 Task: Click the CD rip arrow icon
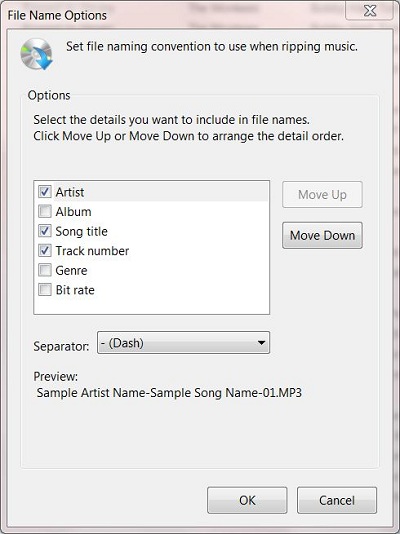point(37,54)
